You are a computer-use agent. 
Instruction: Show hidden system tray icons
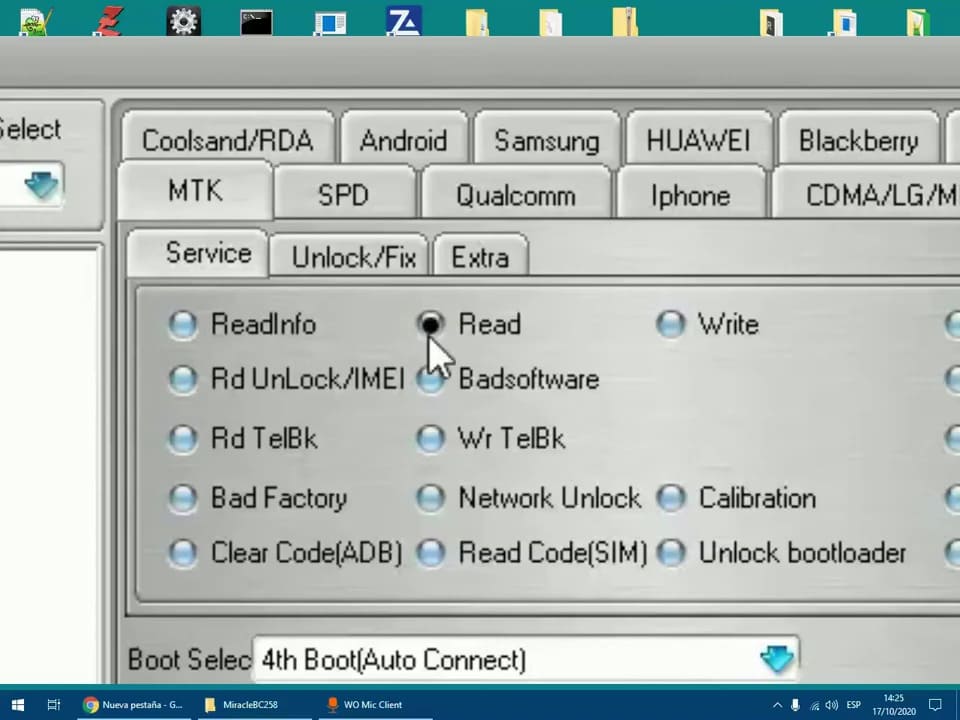778,705
